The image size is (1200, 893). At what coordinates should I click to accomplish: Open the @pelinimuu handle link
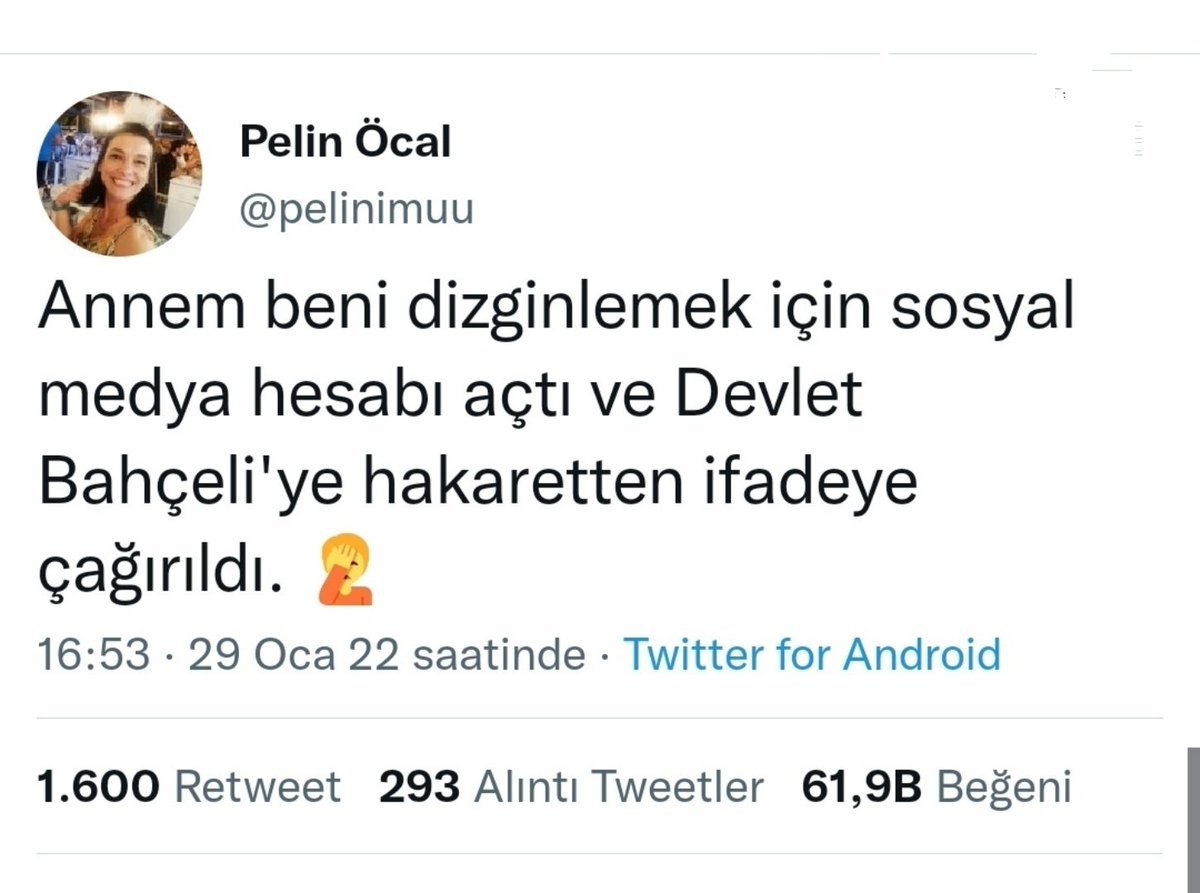356,210
